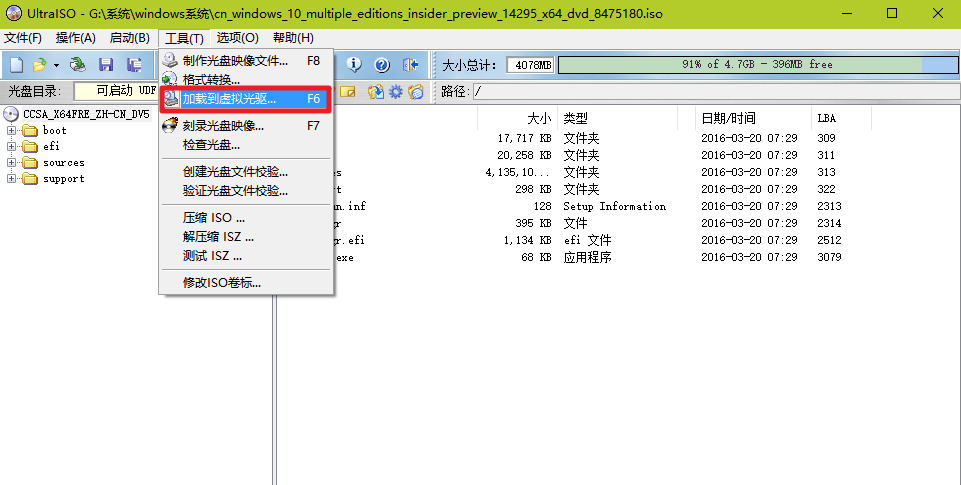Expand the sources folder tree node

(11, 162)
